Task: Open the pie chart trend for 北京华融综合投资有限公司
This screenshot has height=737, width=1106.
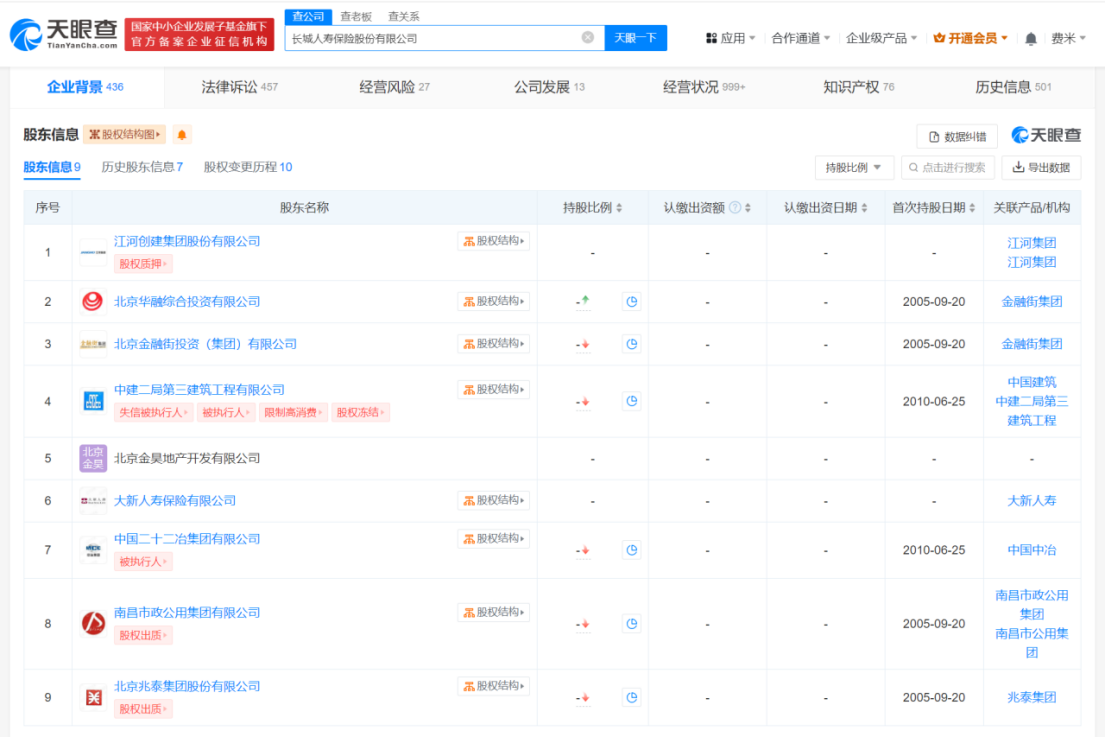Action: [x=631, y=302]
